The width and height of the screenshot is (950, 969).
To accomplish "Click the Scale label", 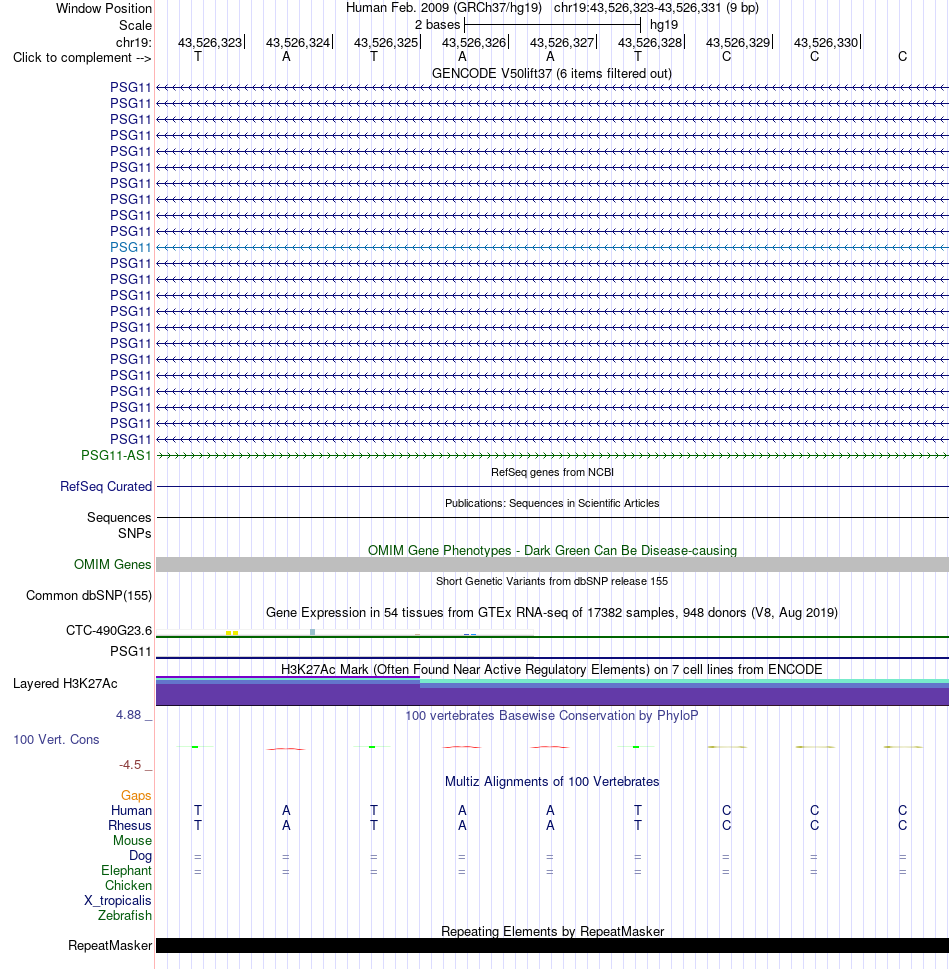I will pyautogui.click(x=135, y=25).
